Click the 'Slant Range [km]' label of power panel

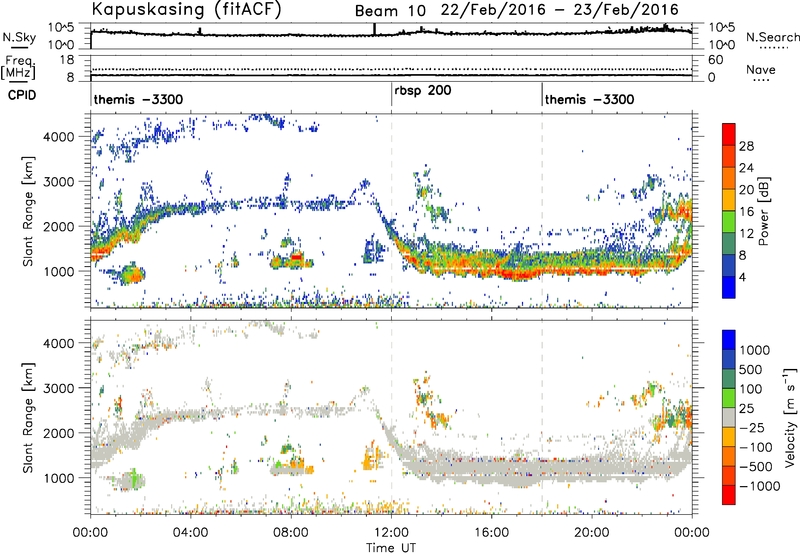[x=28, y=211]
